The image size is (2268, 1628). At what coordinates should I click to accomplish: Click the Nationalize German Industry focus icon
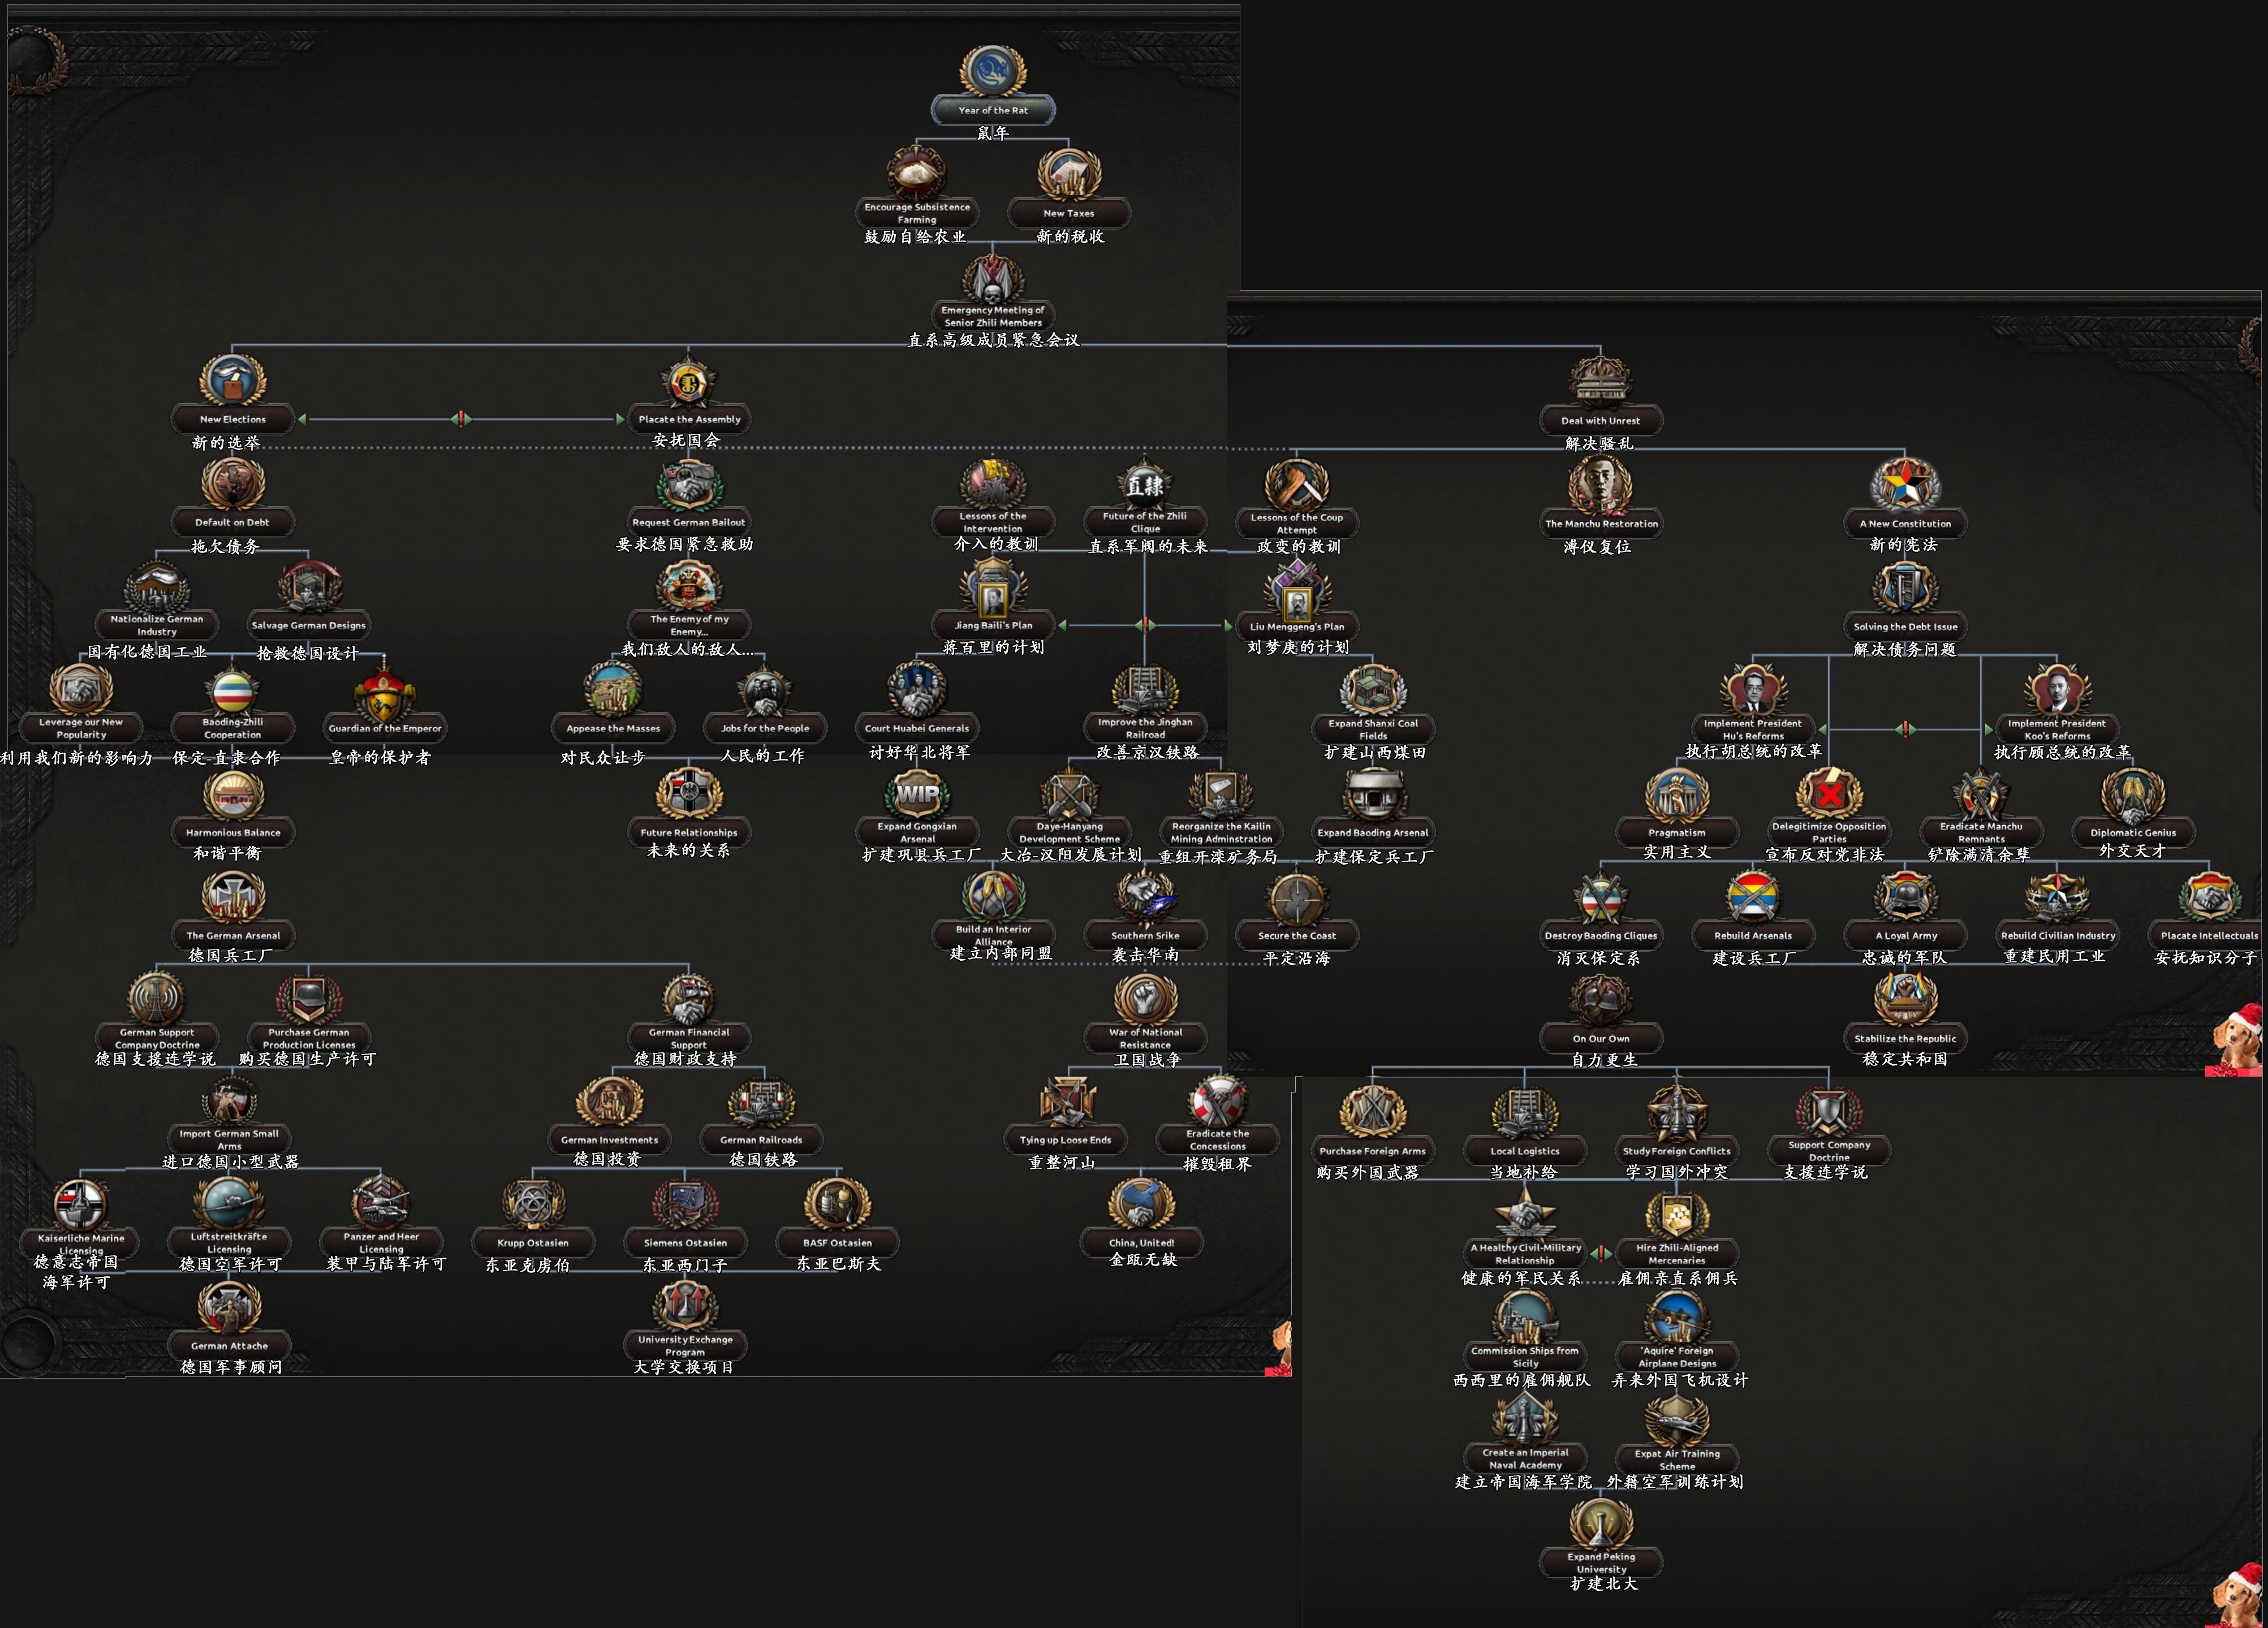(x=157, y=587)
